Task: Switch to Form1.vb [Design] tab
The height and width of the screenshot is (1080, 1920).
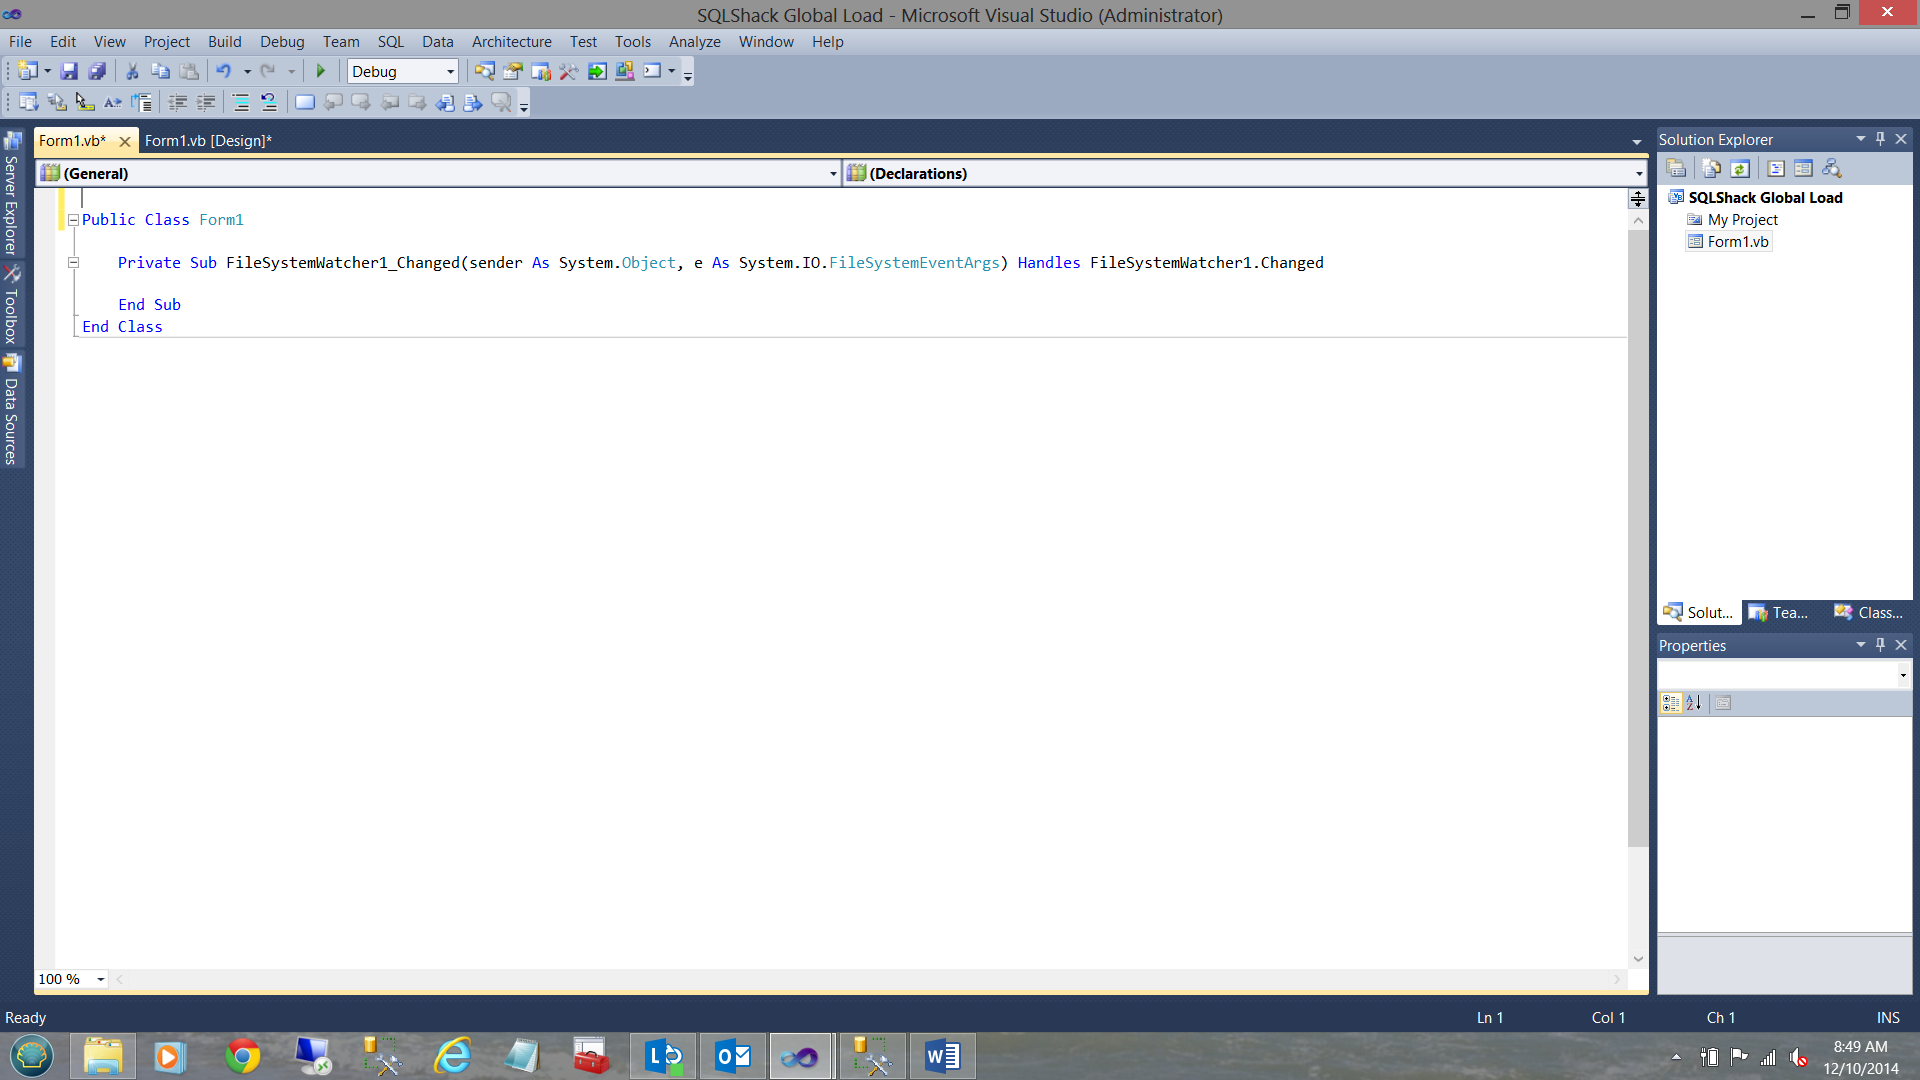Action: [x=208, y=141]
